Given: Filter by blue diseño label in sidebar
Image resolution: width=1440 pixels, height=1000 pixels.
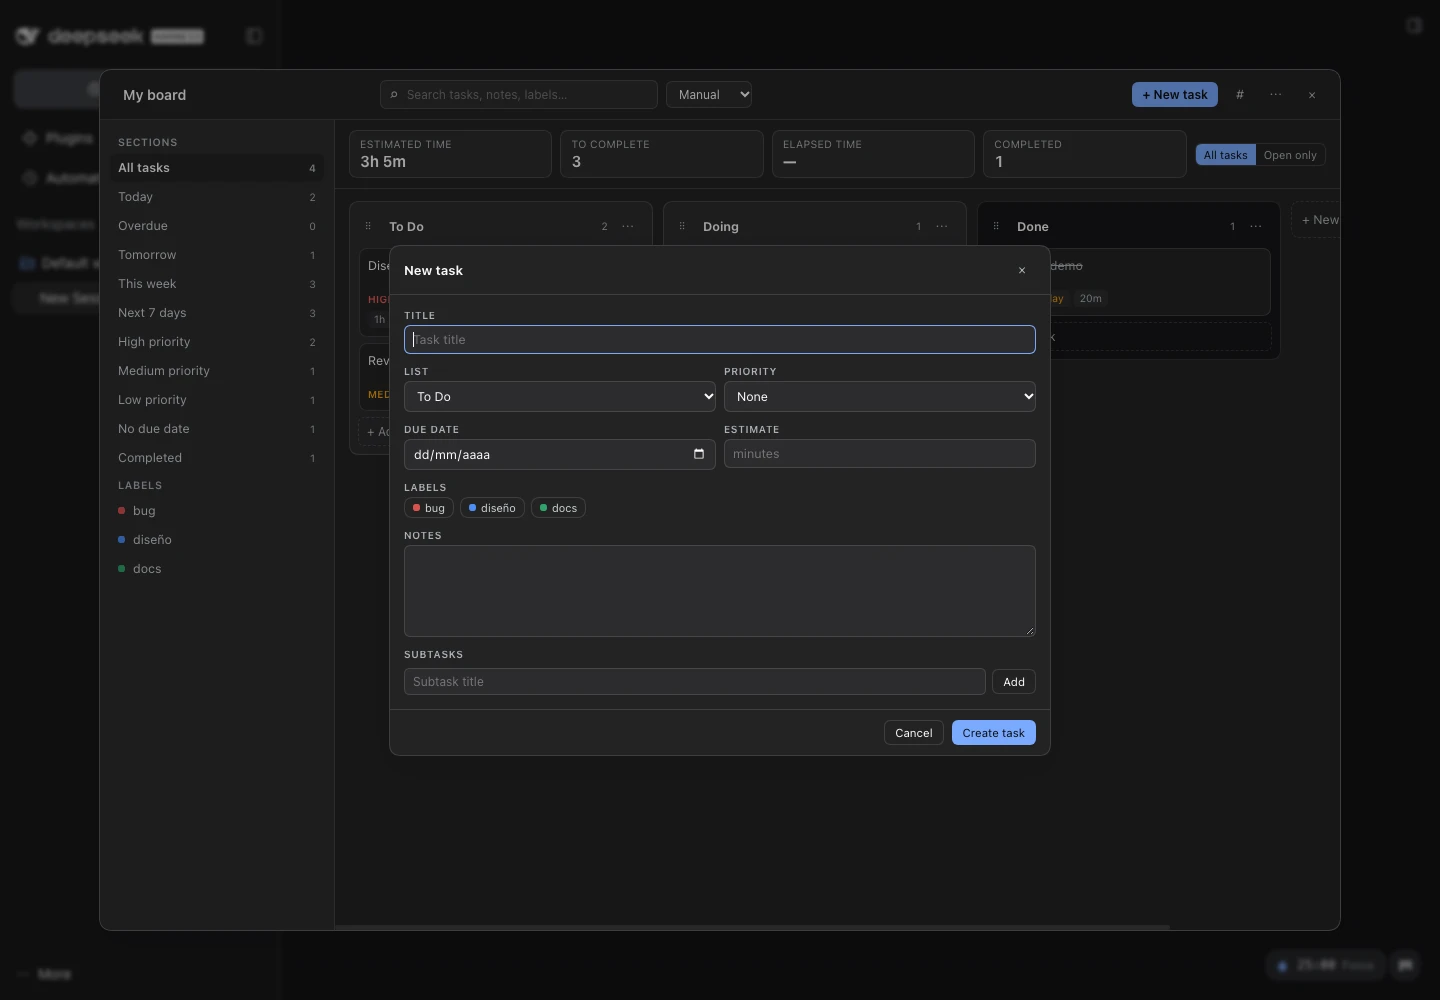Looking at the screenshot, I should tap(217, 540).
